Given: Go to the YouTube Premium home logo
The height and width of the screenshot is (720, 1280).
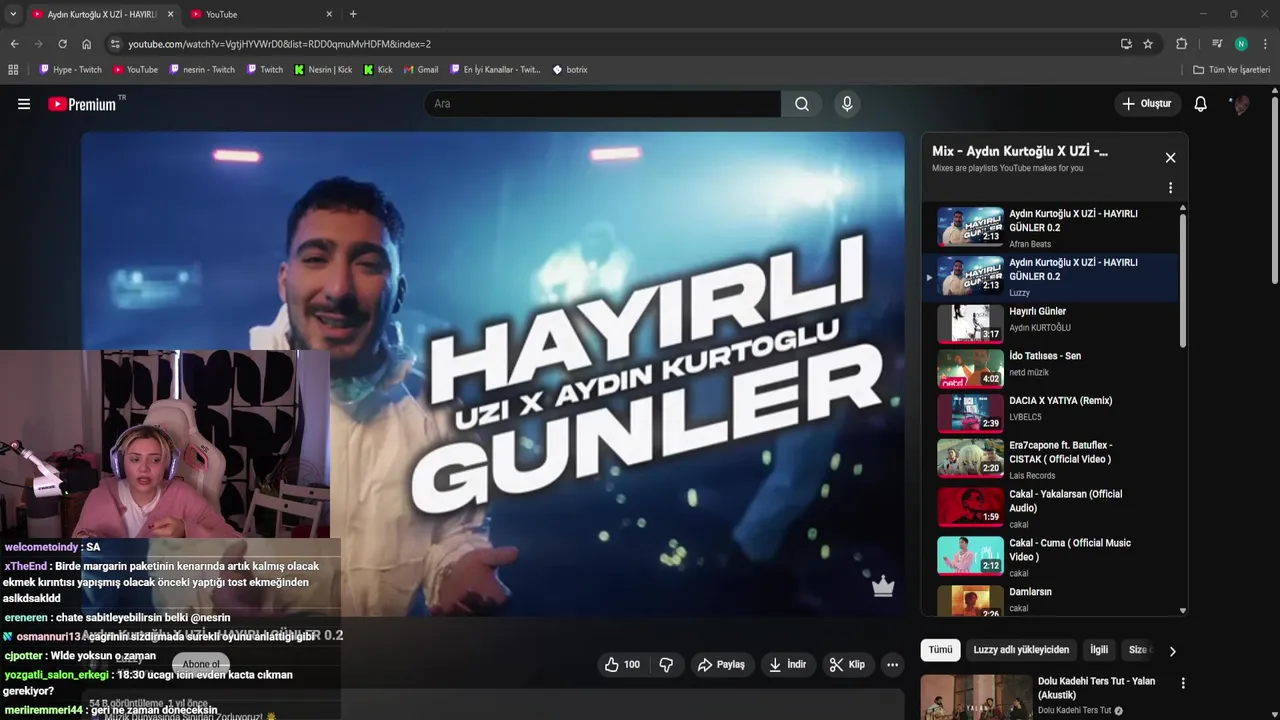Looking at the screenshot, I should (82, 104).
